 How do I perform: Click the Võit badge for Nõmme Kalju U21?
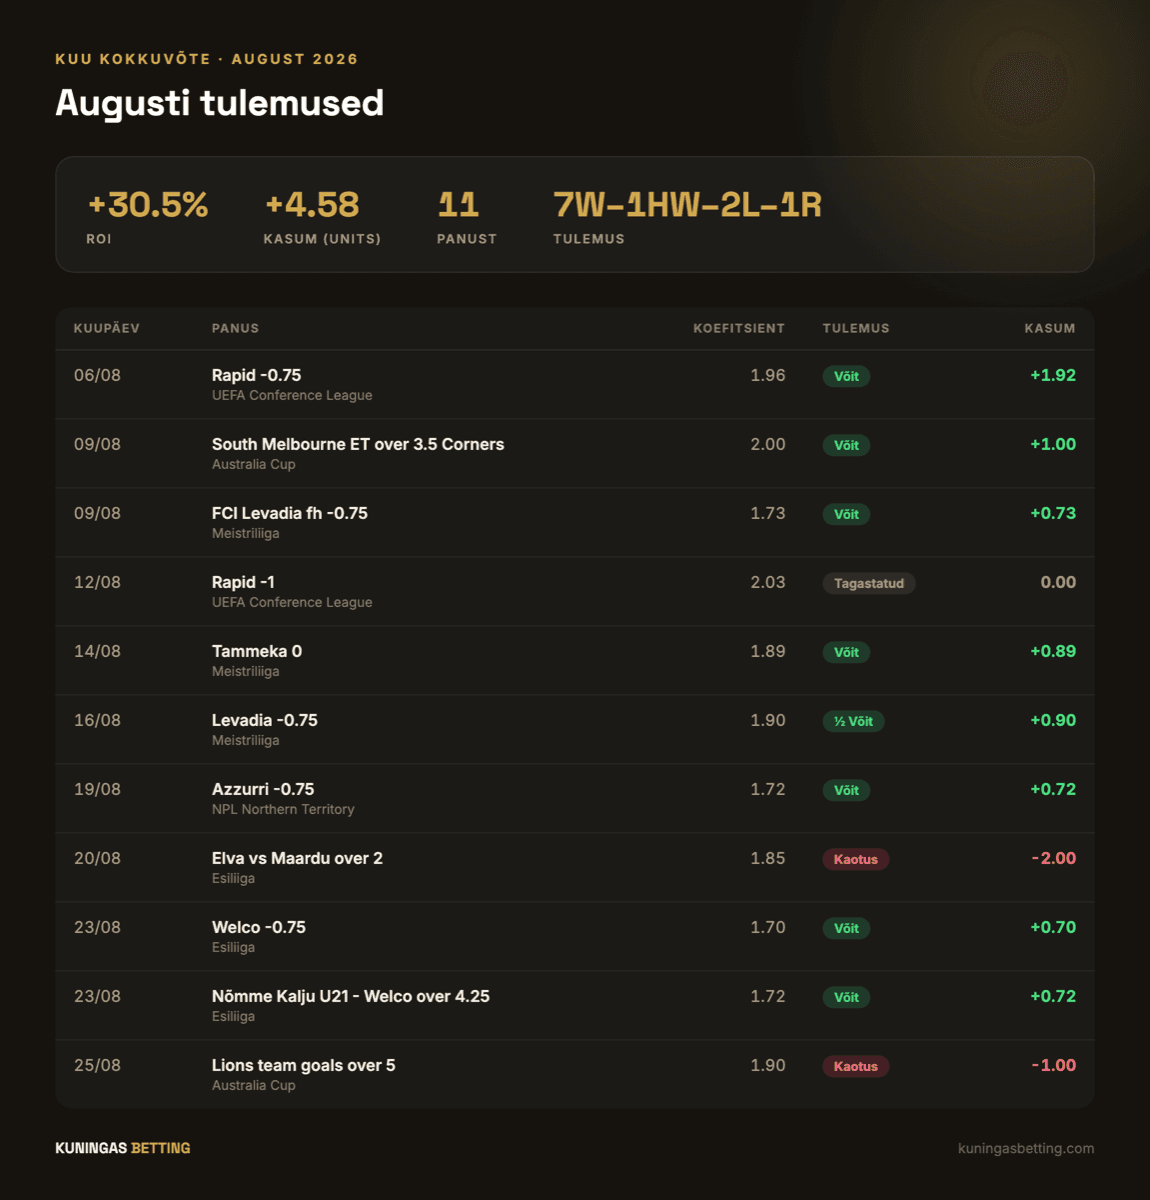(x=846, y=997)
